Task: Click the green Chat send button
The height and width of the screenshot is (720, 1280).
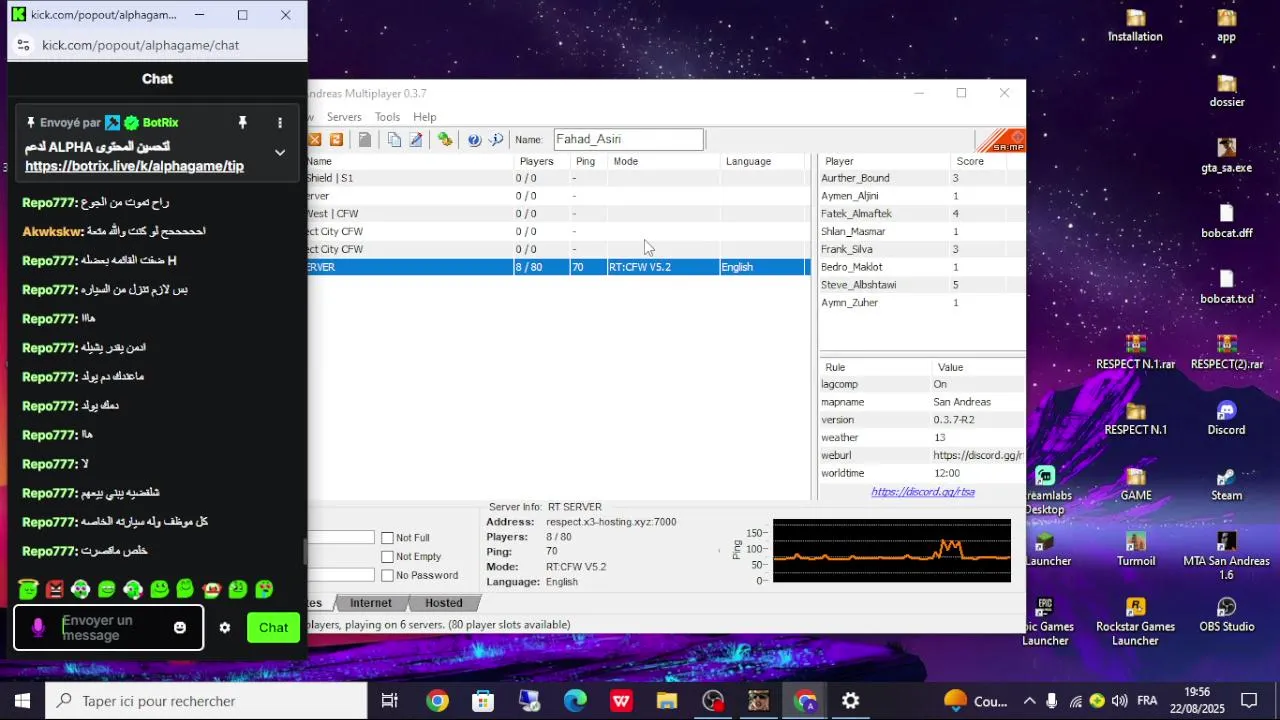Action: tap(274, 628)
